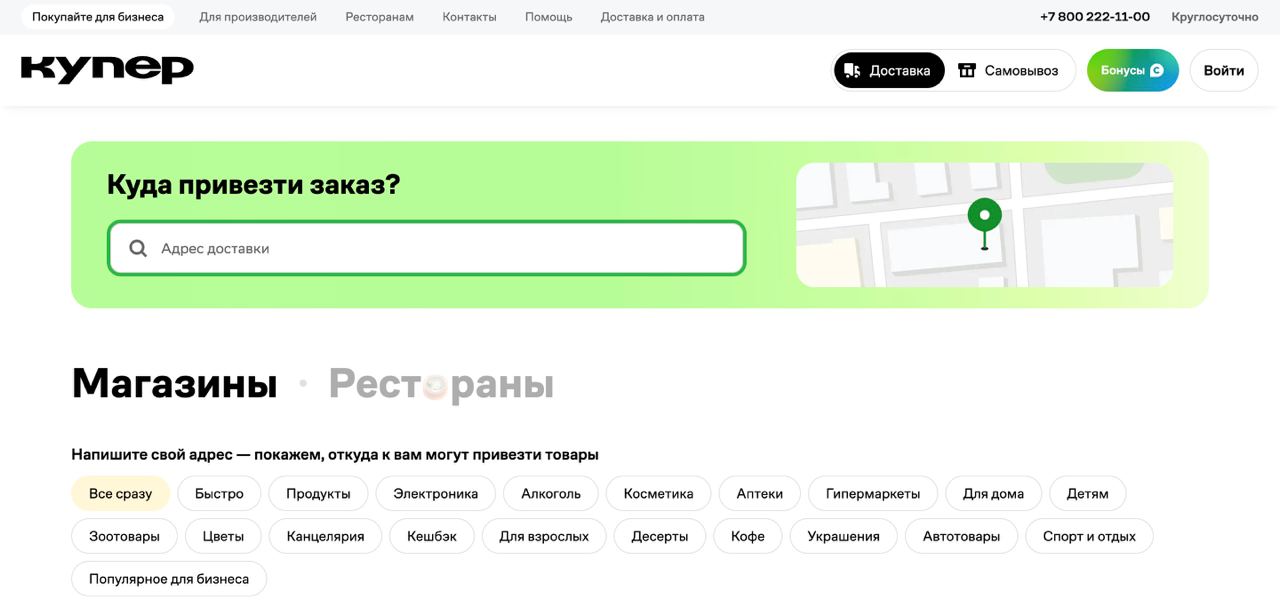Open Контакты link
This screenshot has width=1280, height=608.
[470, 17]
